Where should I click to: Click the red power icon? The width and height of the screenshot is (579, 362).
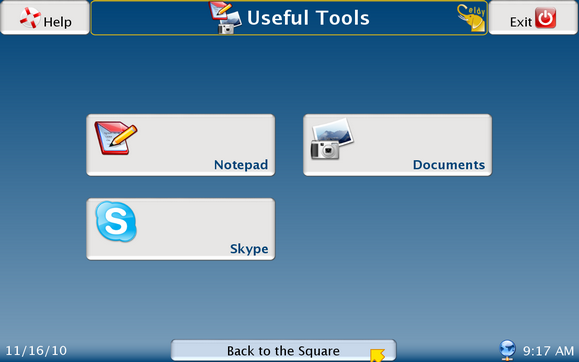point(545,18)
